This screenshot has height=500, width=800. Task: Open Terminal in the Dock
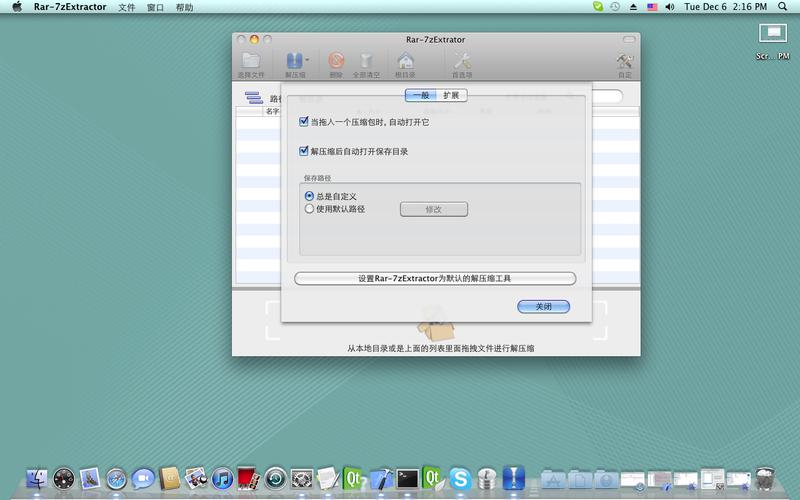pos(407,479)
